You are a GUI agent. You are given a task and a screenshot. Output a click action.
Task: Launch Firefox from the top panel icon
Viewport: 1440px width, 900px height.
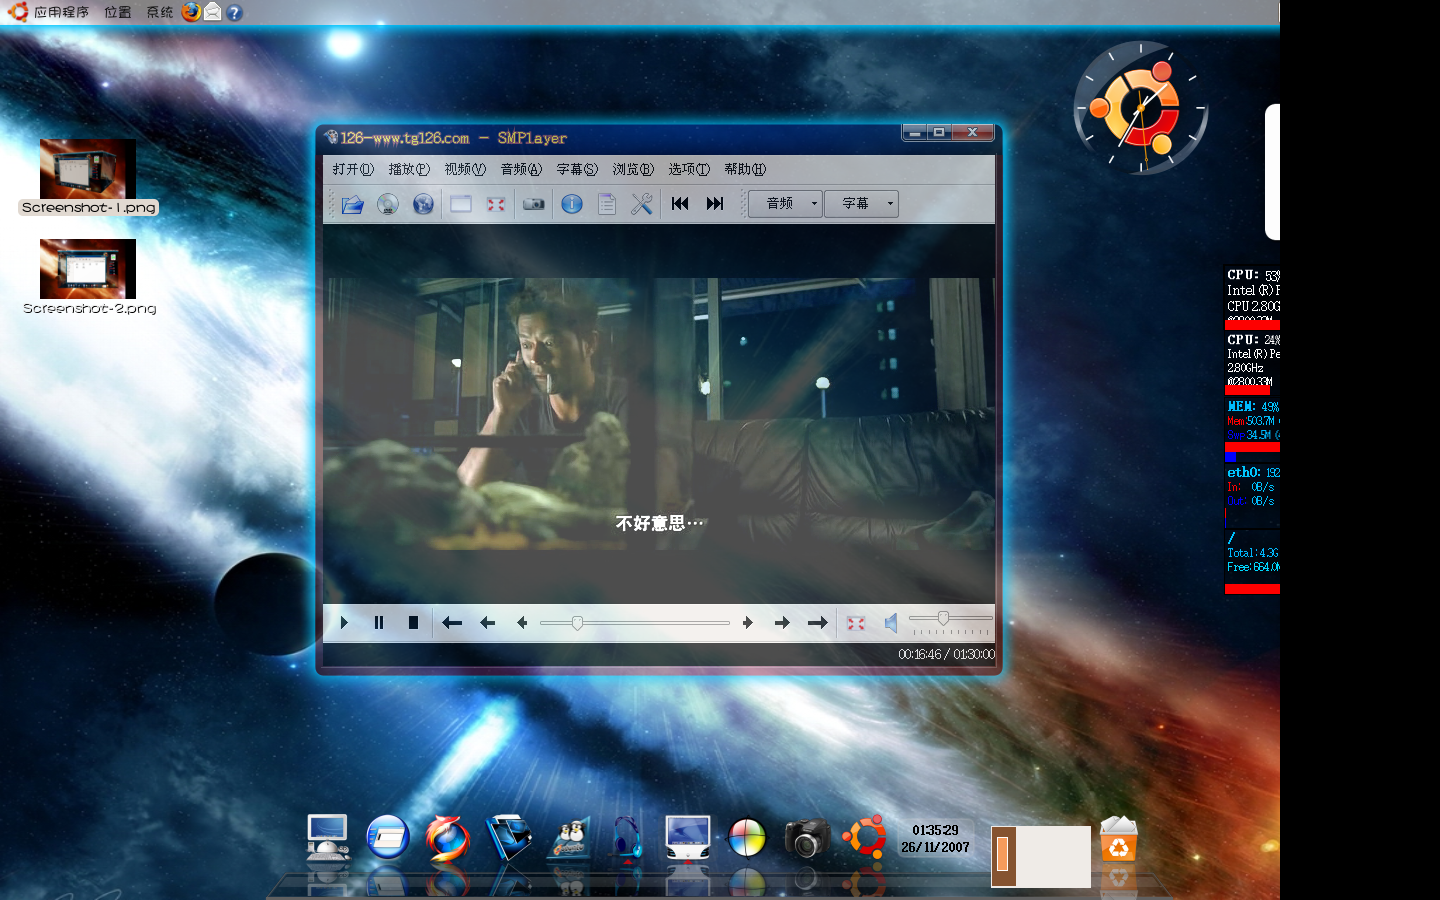click(x=191, y=12)
